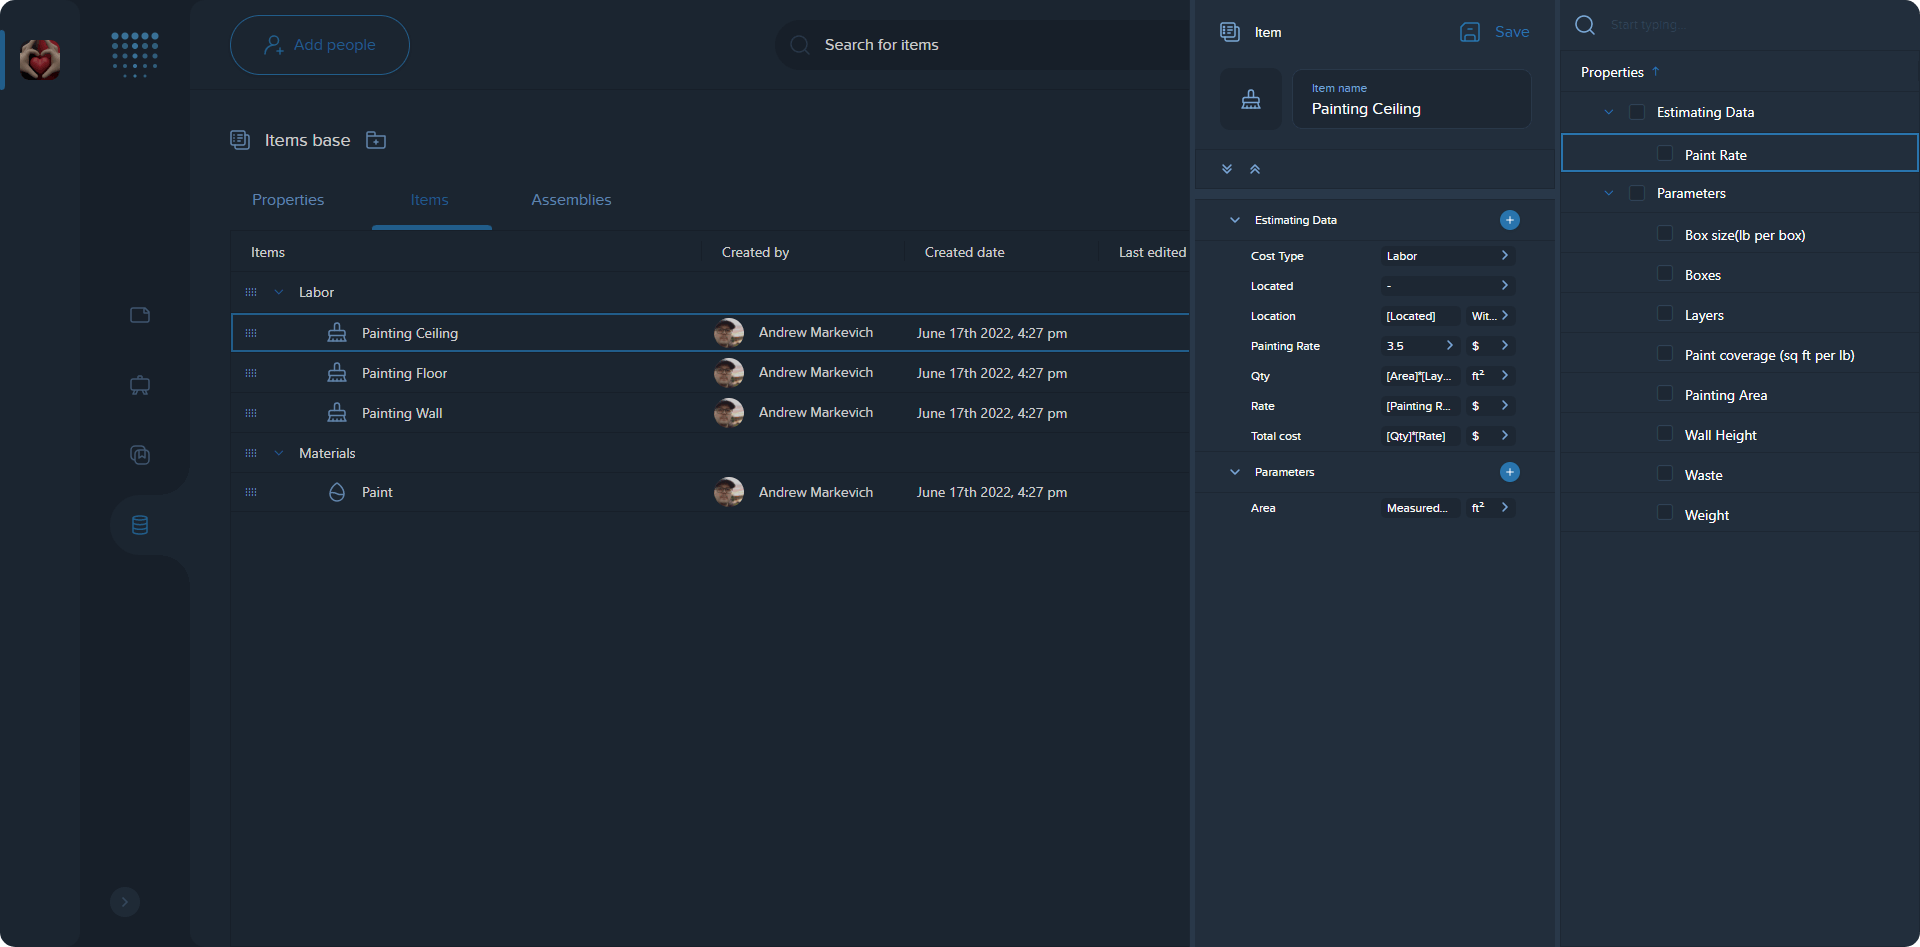Select the Painting Floor item row
Screen dimensions: 1920x947
[710, 373]
